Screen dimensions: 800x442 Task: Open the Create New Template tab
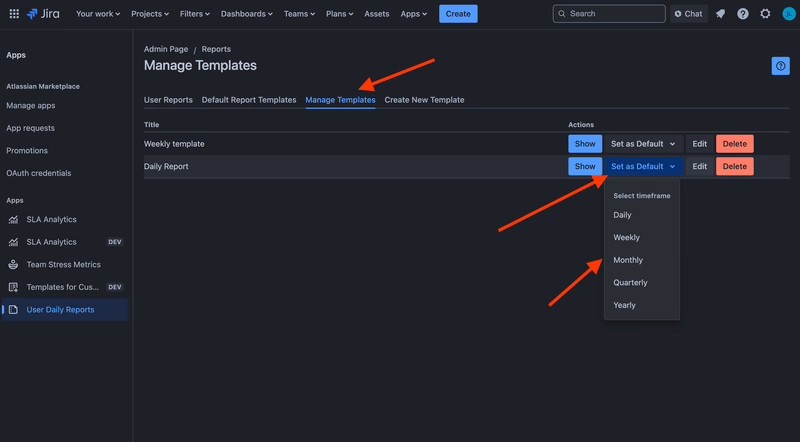point(424,100)
